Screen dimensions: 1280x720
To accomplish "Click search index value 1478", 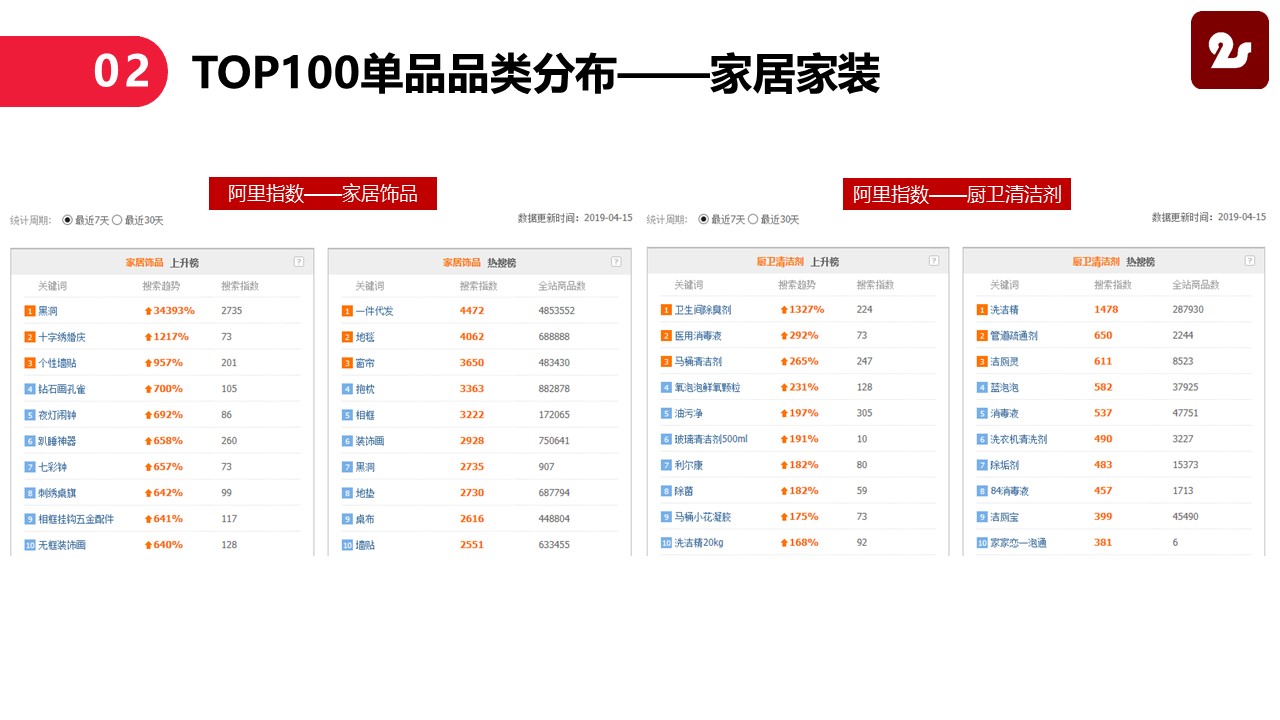I will click(x=1106, y=310).
